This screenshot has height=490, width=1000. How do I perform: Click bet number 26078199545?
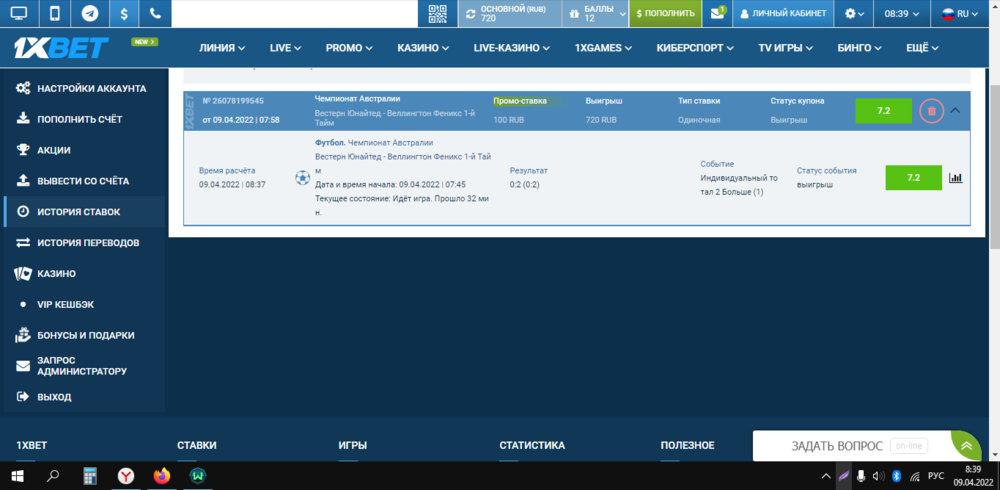tap(233, 101)
